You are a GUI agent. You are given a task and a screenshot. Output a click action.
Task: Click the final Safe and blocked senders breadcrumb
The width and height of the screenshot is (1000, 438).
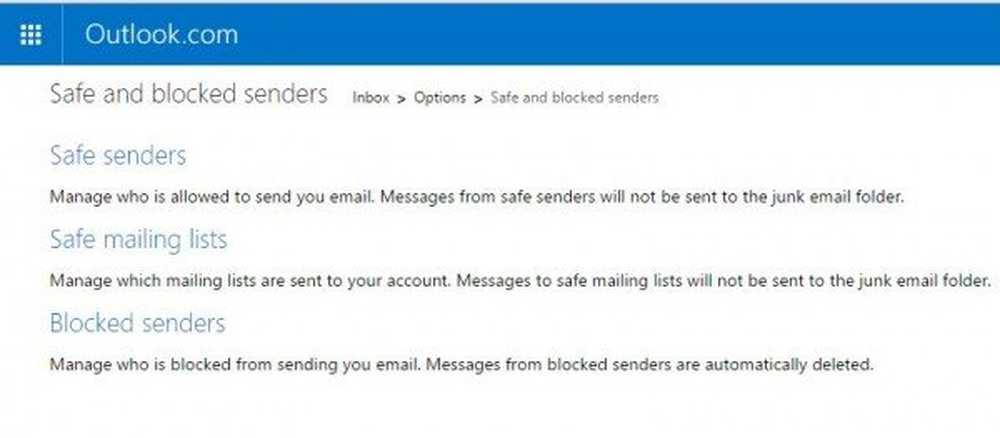[x=575, y=98]
